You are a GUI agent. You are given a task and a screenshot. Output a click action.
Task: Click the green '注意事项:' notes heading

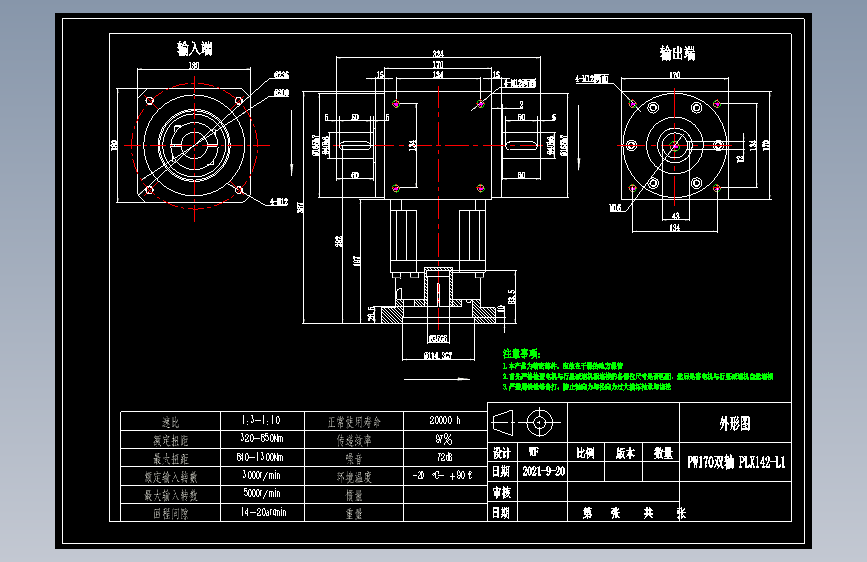click(x=521, y=353)
